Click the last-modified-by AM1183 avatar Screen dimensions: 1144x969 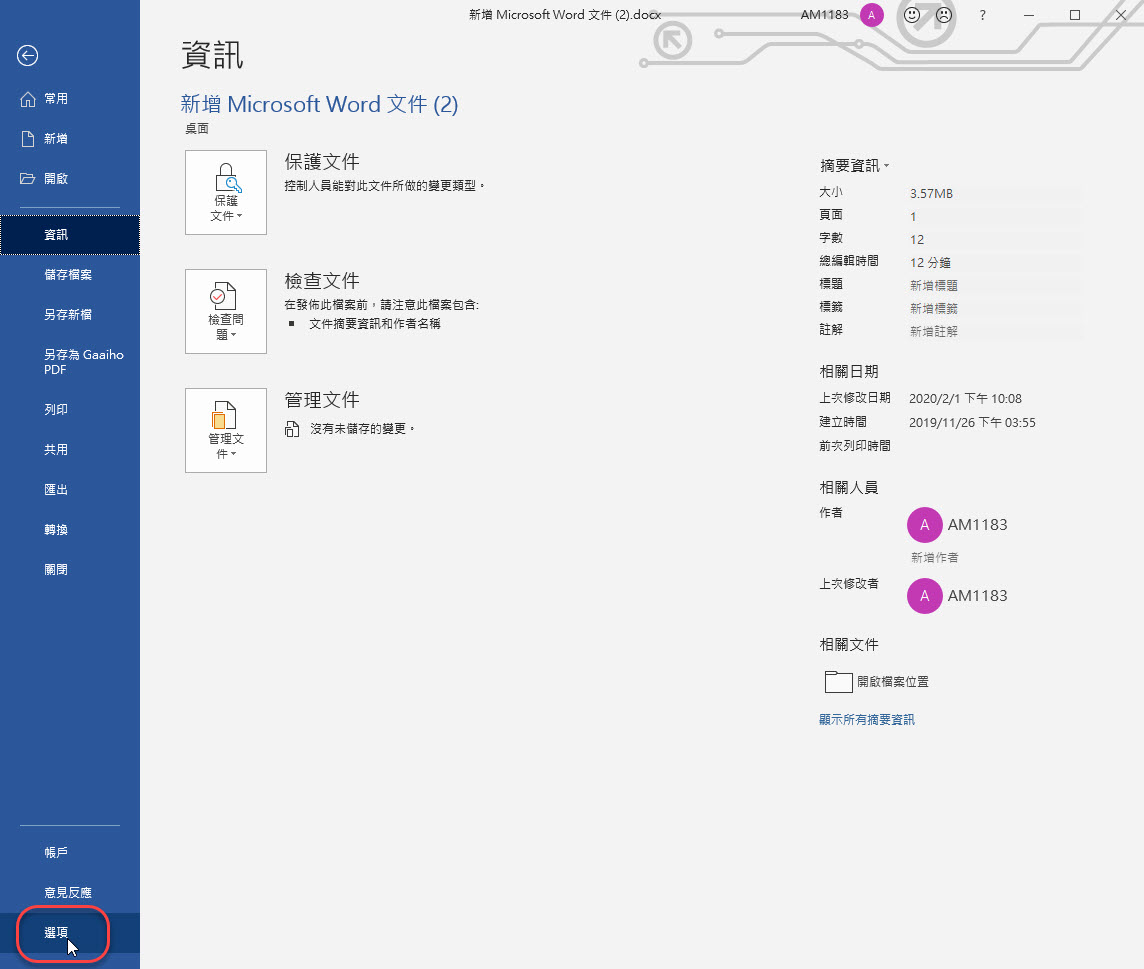click(x=924, y=595)
